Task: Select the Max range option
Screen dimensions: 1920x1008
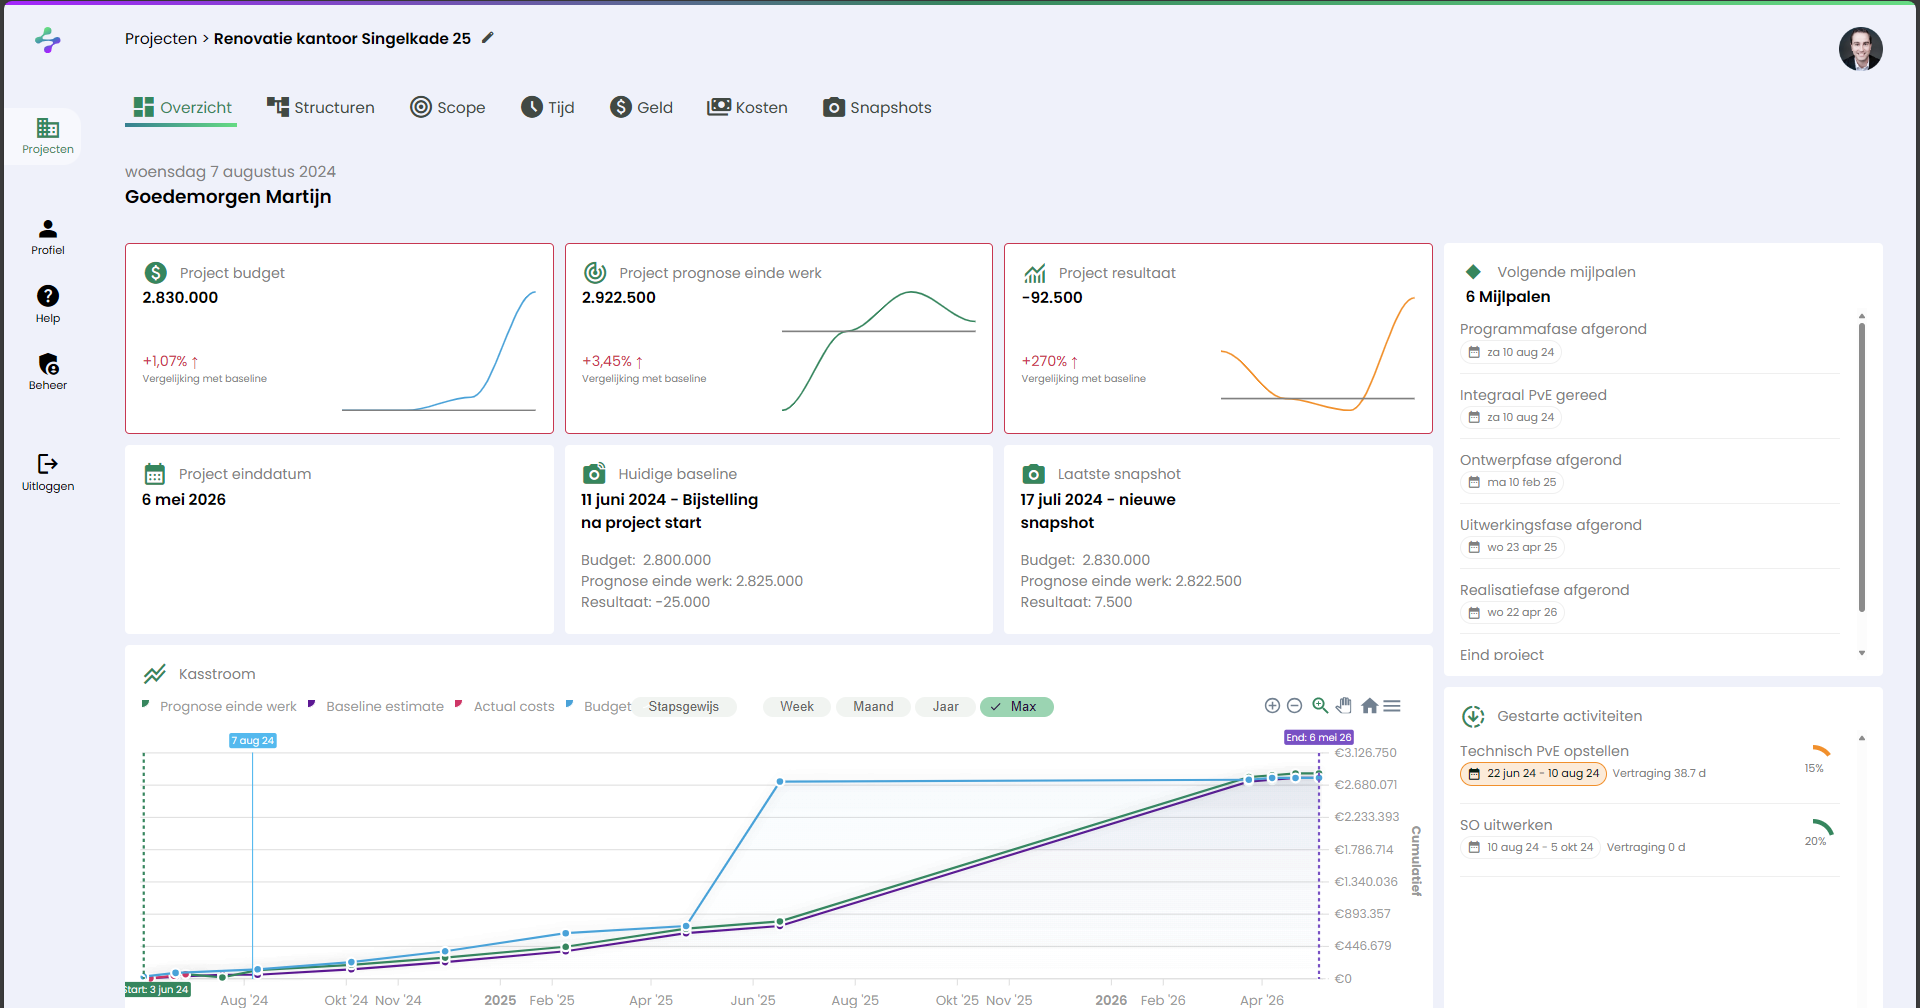Action: pos(1016,706)
